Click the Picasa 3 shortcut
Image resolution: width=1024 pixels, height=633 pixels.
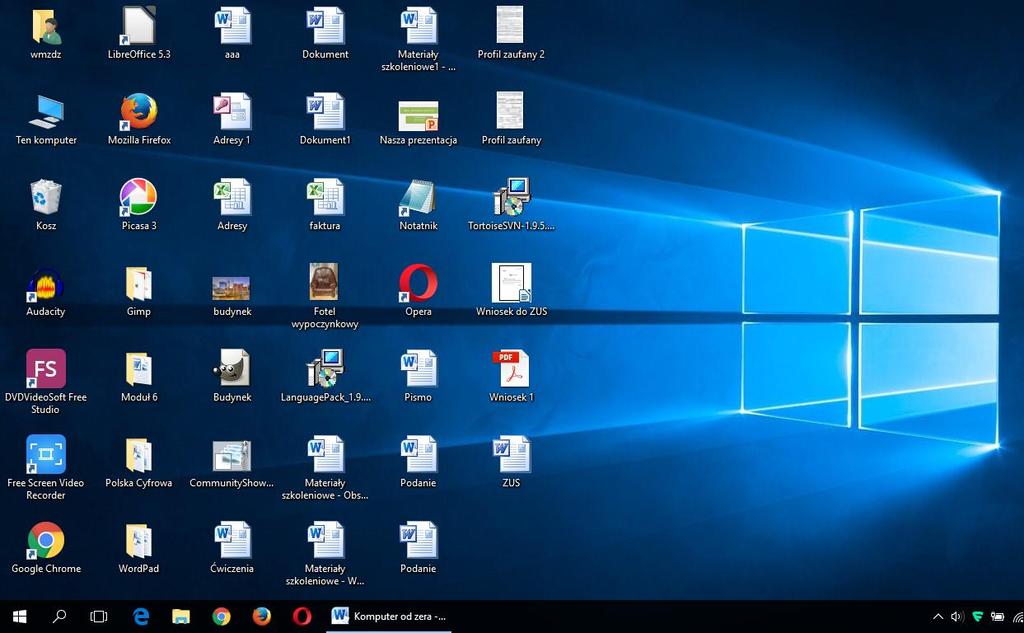(x=138, y=197)
